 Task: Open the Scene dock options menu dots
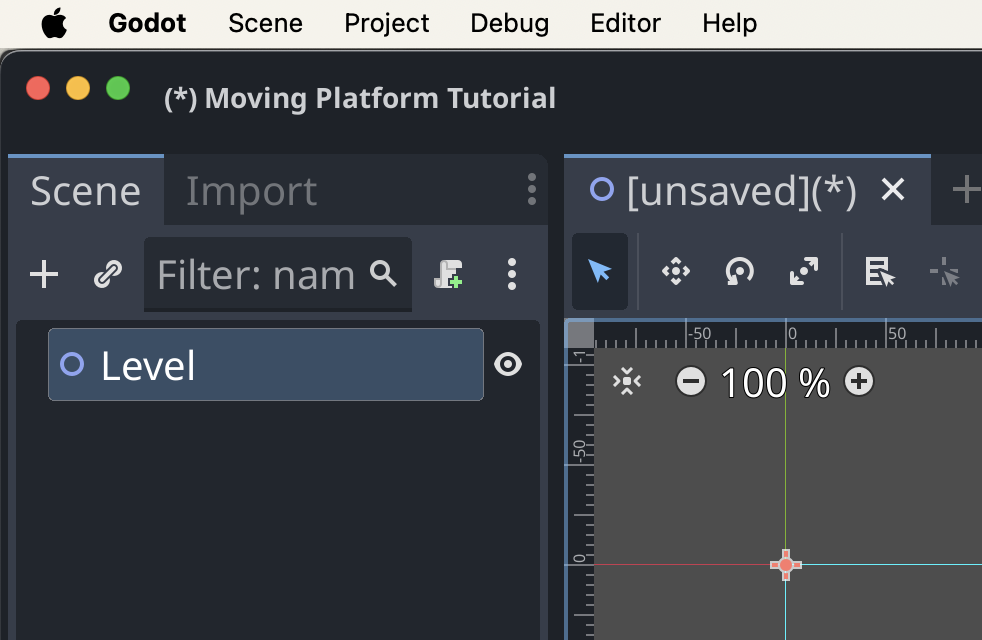coord(512,274)
